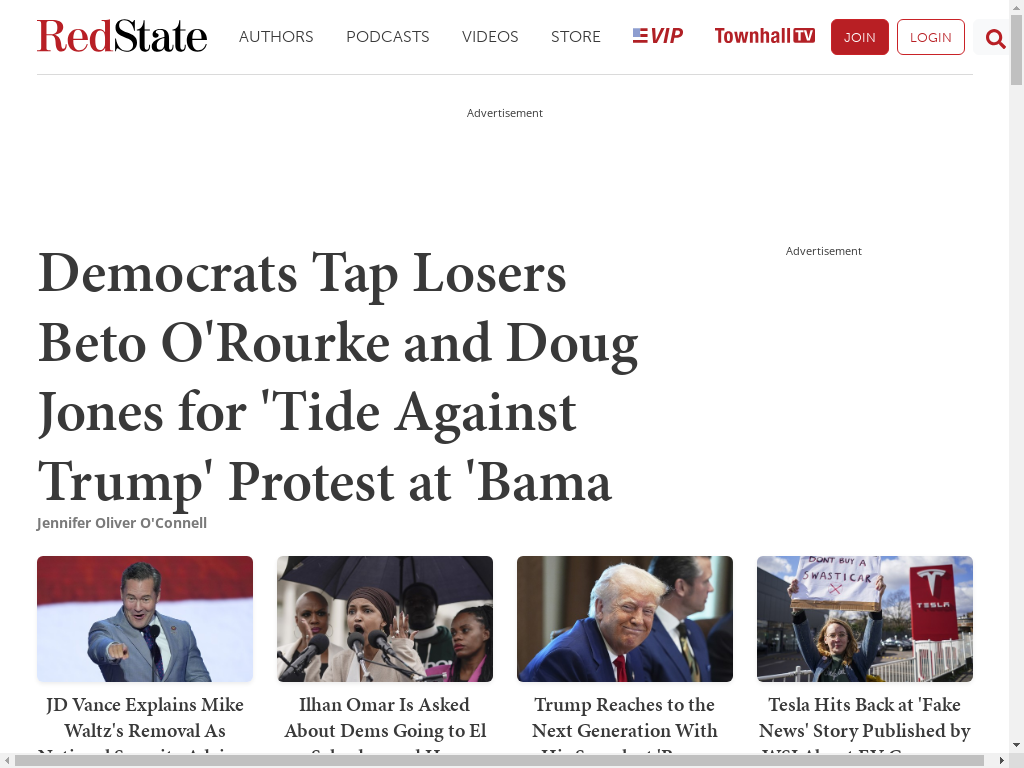Click the vertical scrollbar up arrow
The height and width of the screenshot is (768, 1024).
point(1016,7)
